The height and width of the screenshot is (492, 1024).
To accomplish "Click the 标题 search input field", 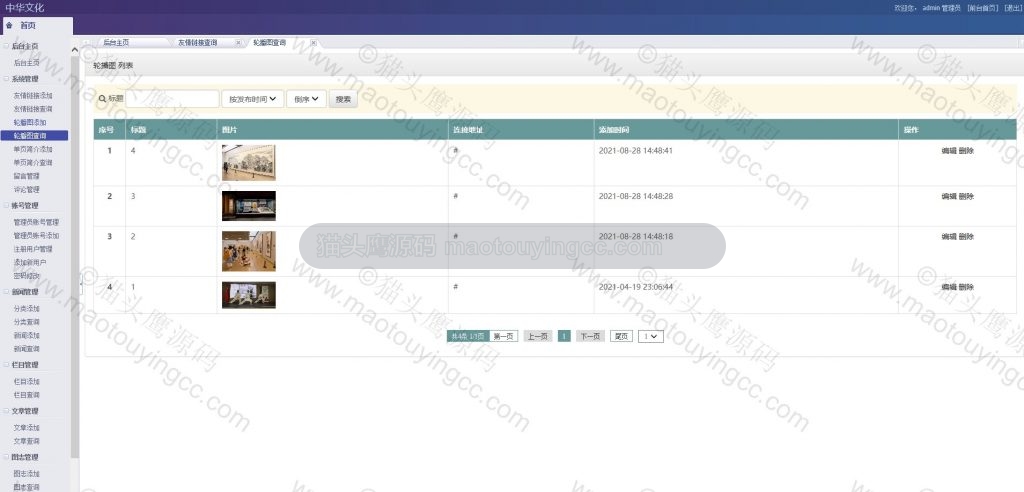I will coord(172,99).
